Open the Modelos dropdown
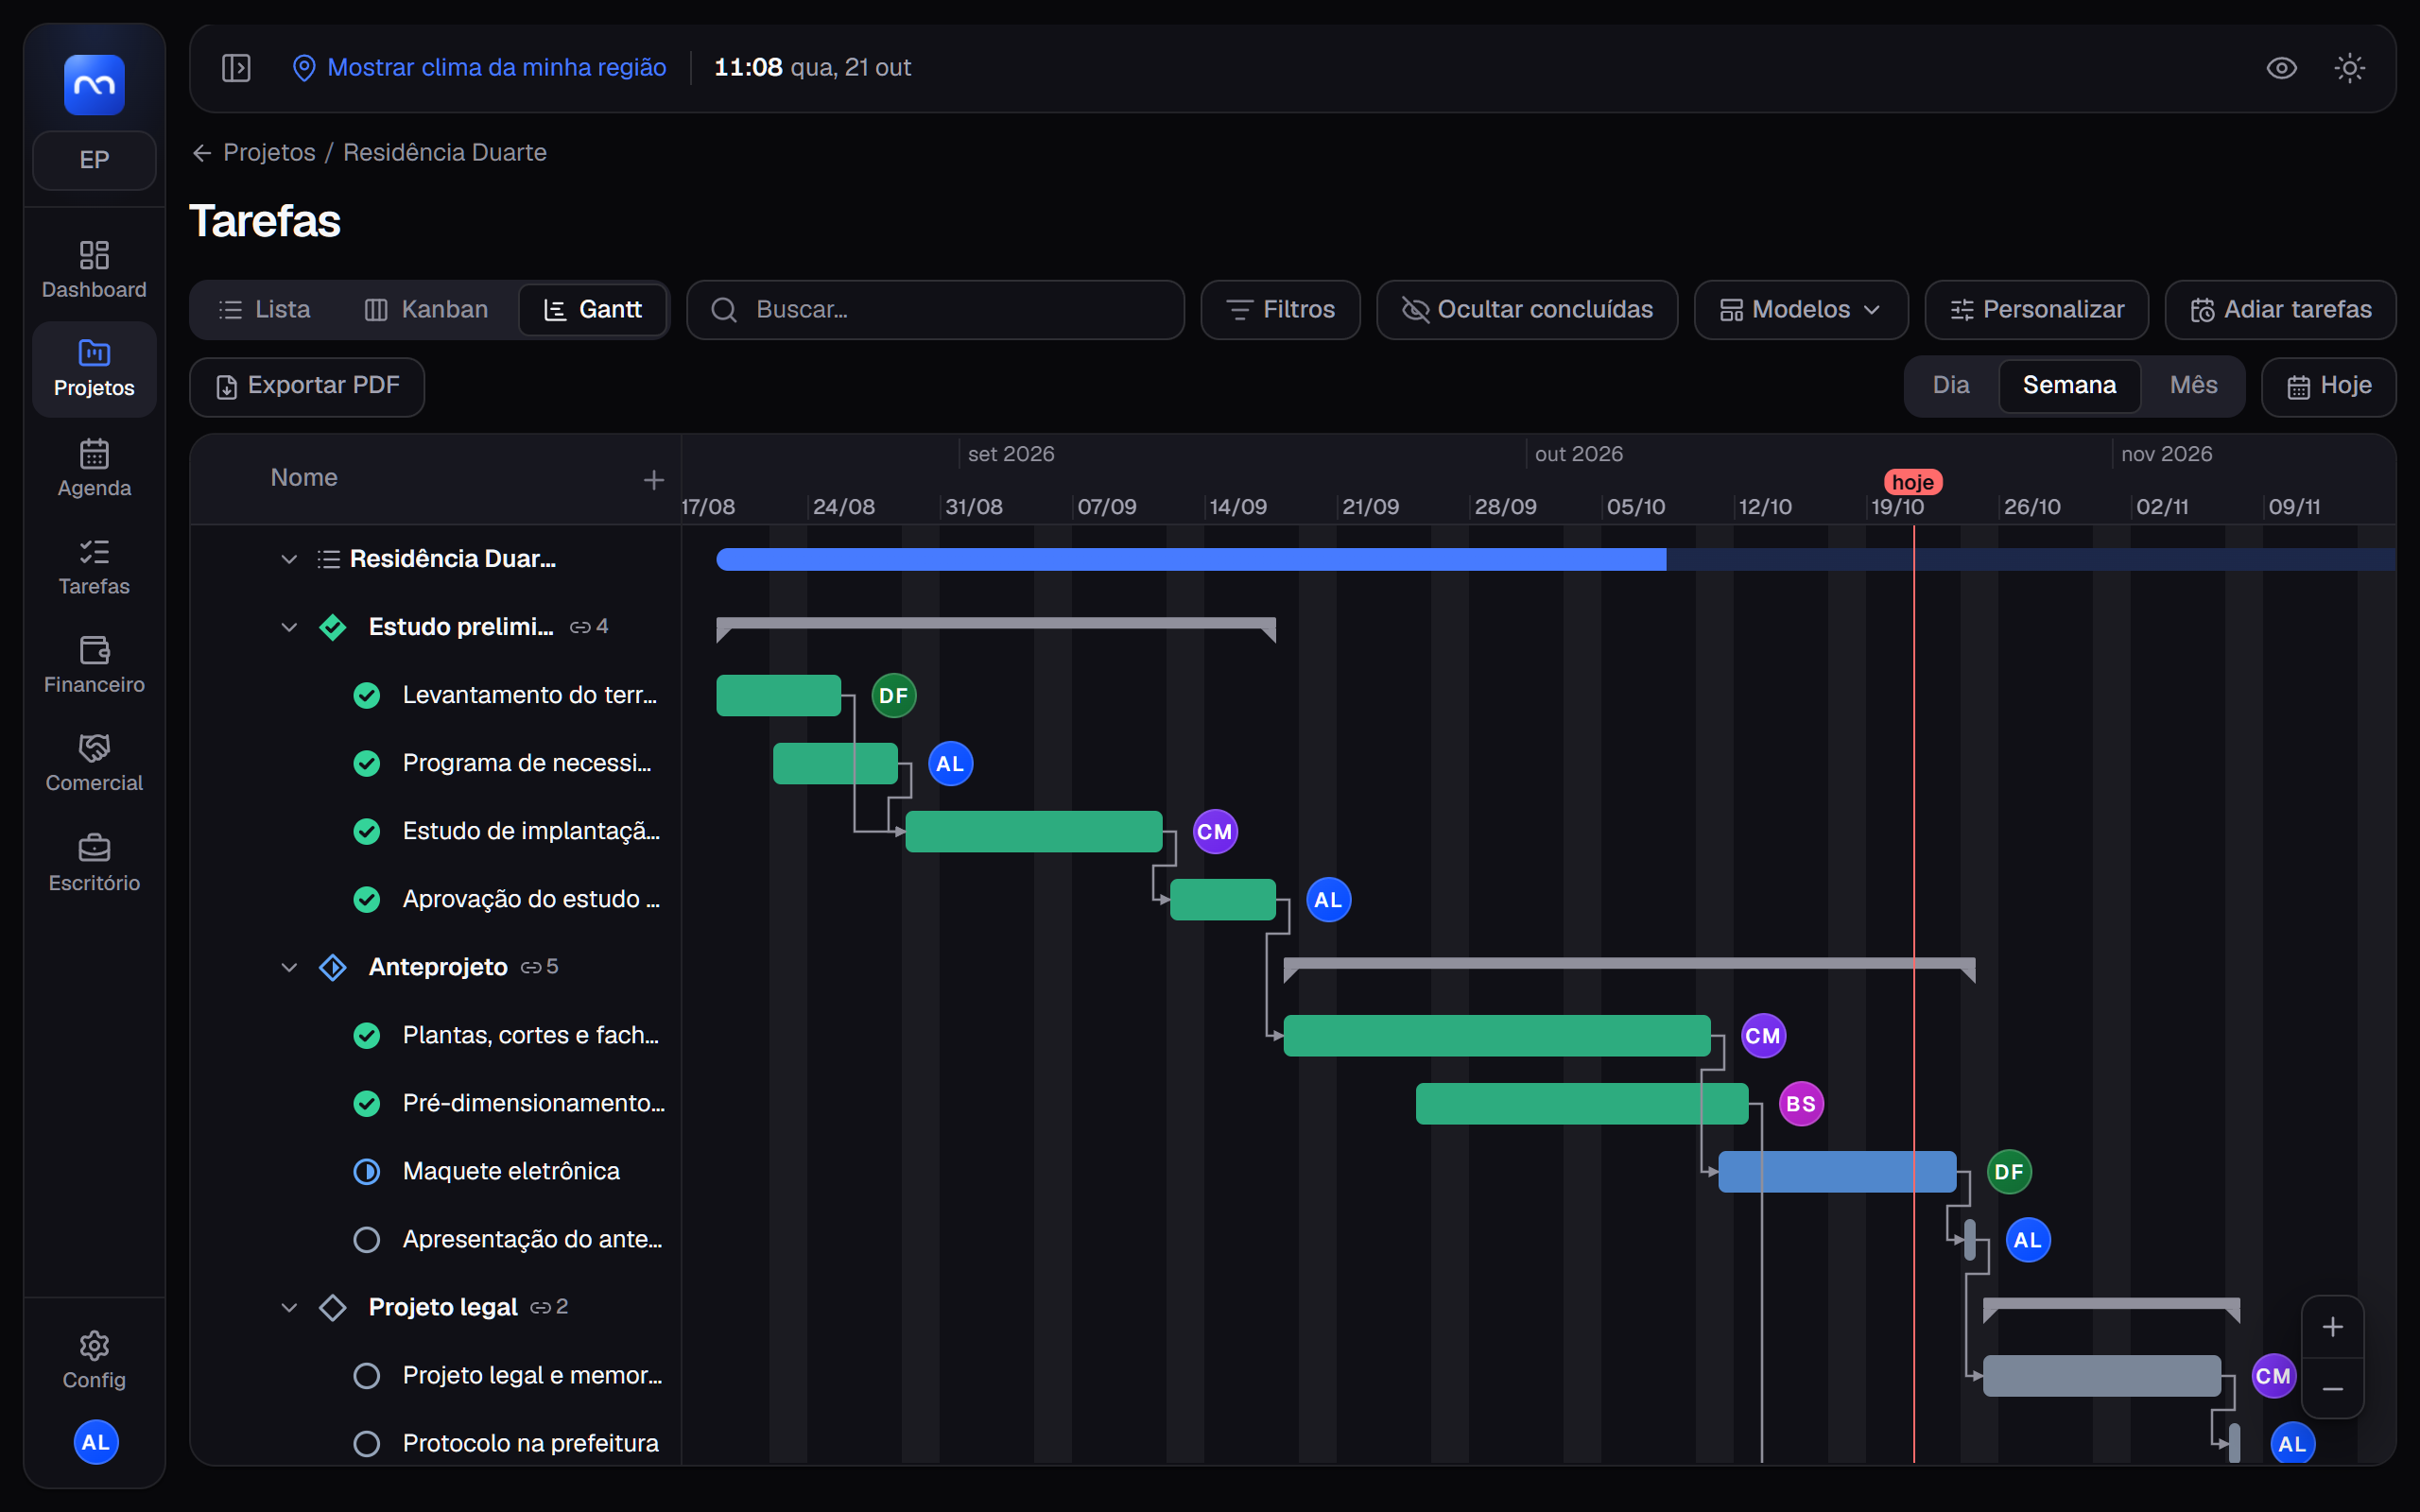2420x1512 pixels. tap(1801, 310)
